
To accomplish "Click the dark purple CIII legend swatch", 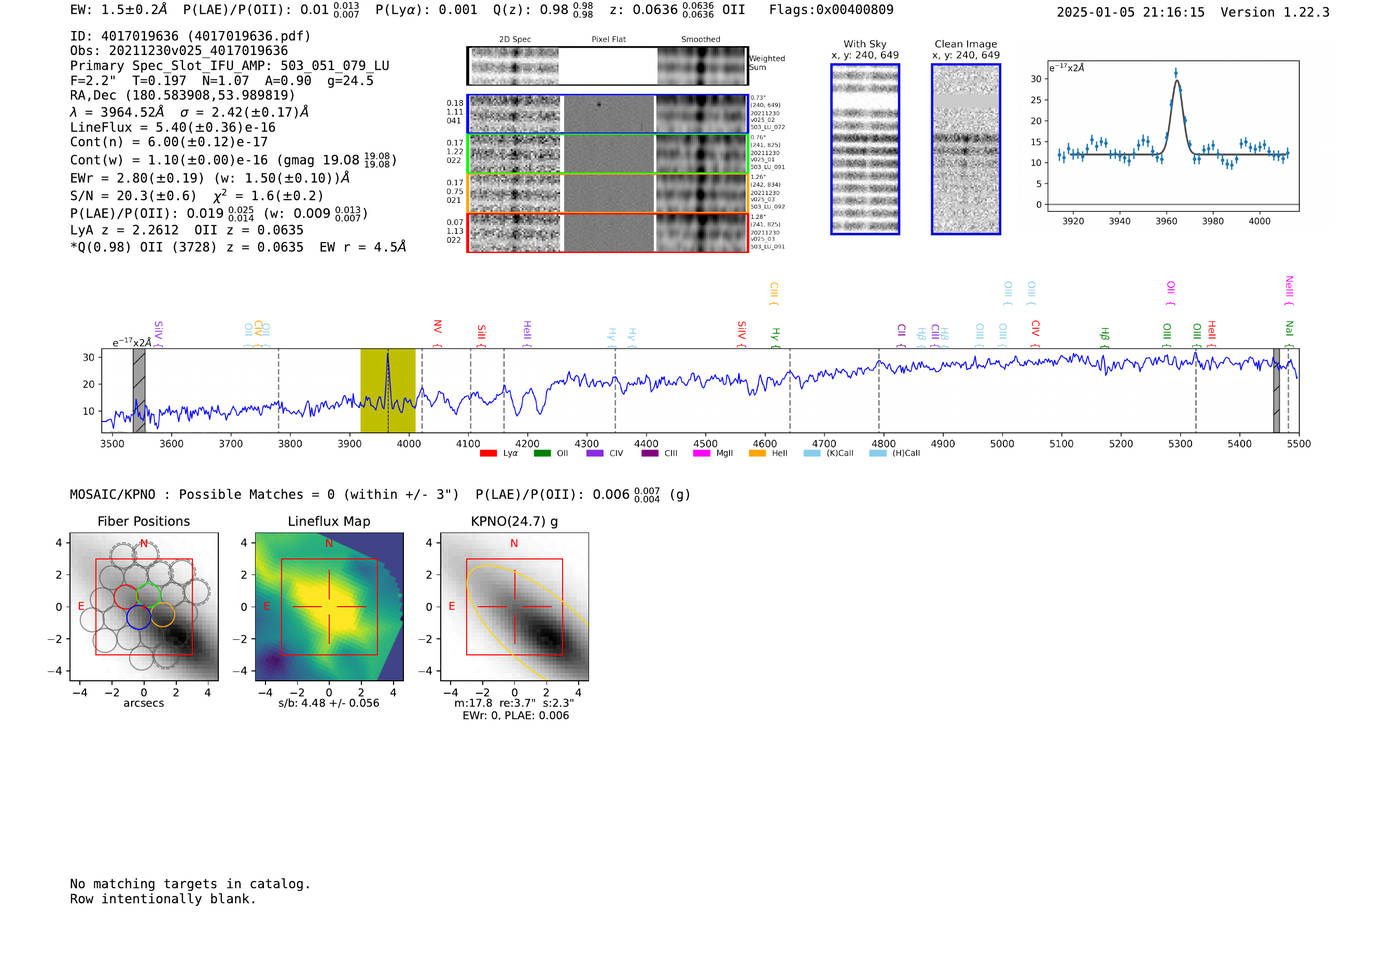I will pos(650,454).
